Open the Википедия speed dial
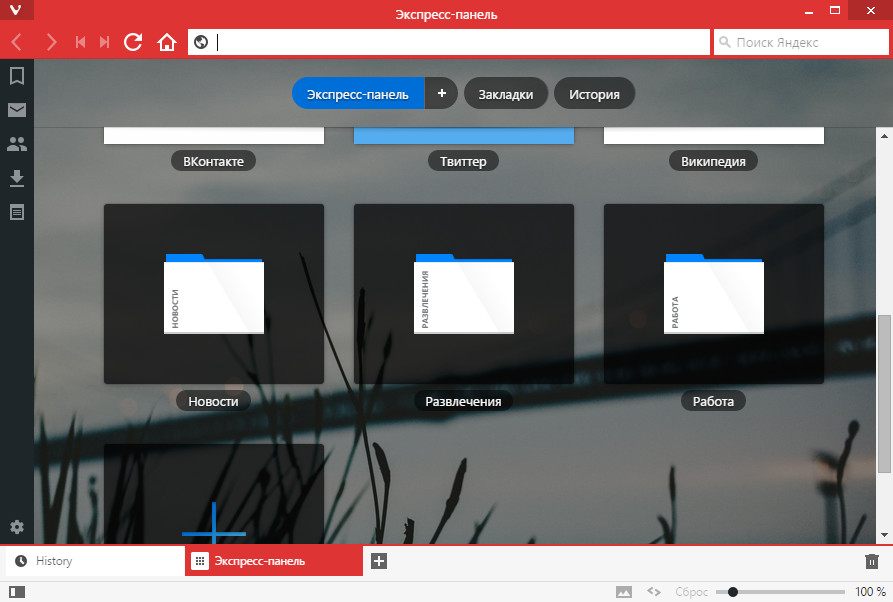 click(714, 136)
